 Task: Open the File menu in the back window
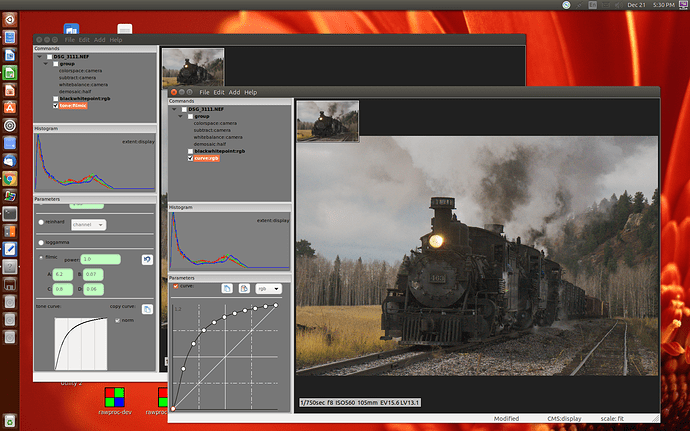coord(70,40)
